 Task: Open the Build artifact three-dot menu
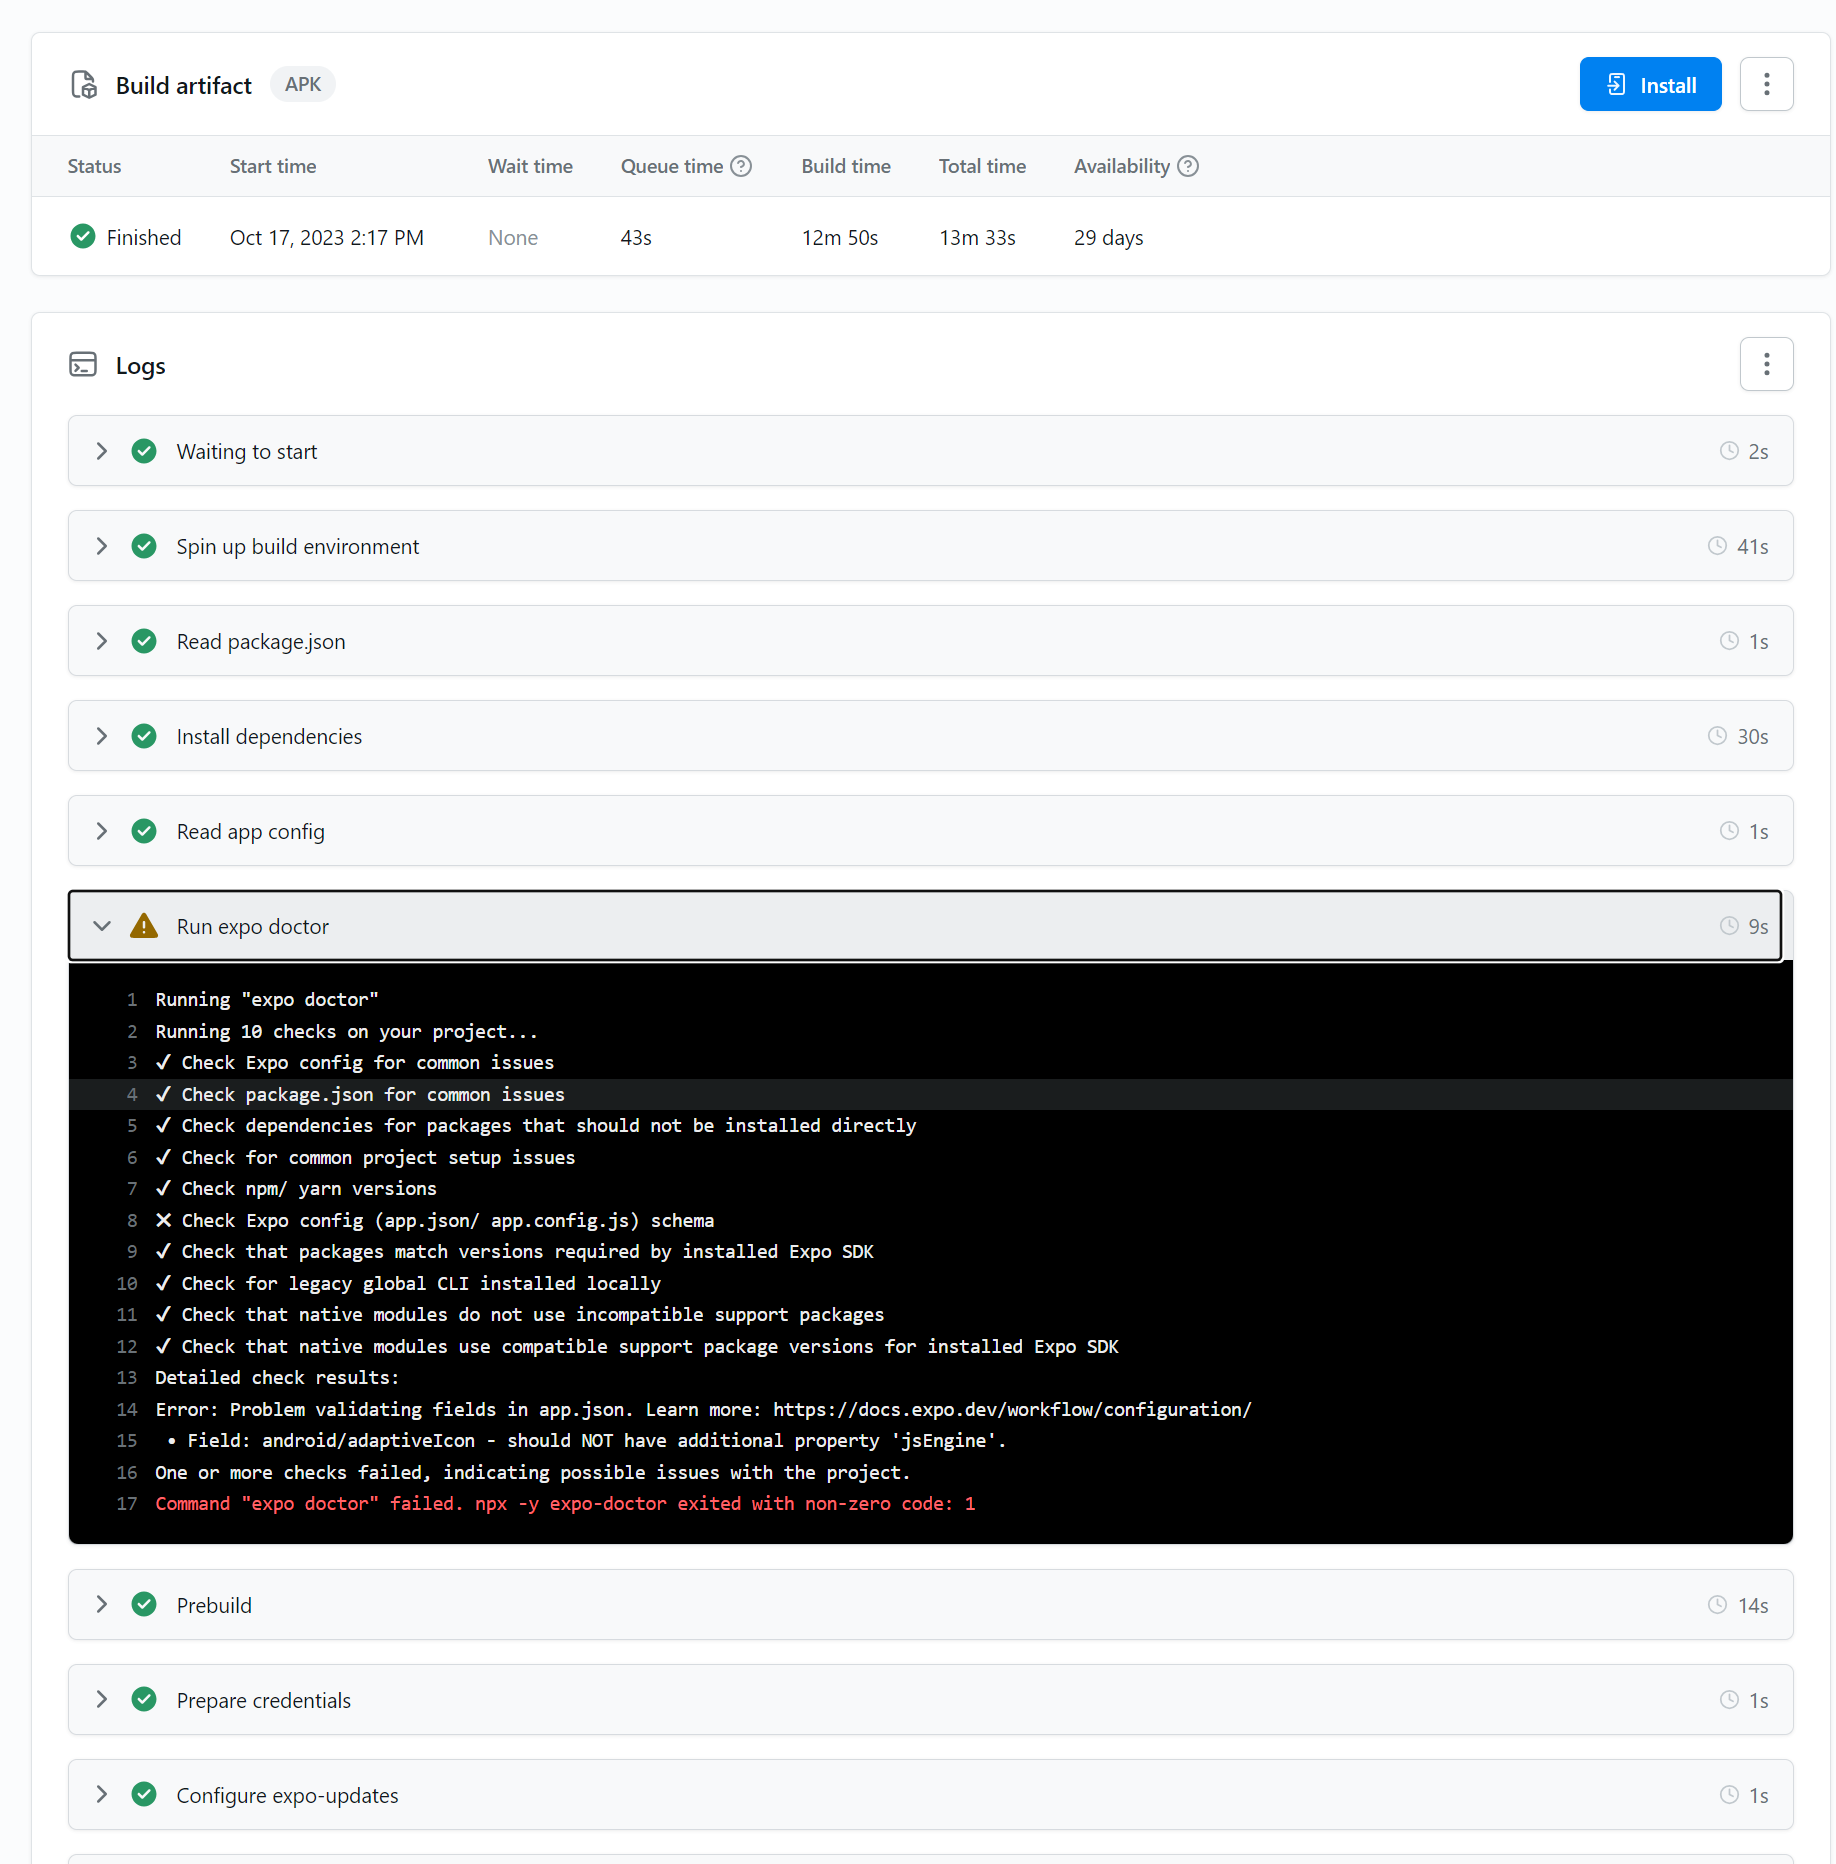tap(1766, 84)
